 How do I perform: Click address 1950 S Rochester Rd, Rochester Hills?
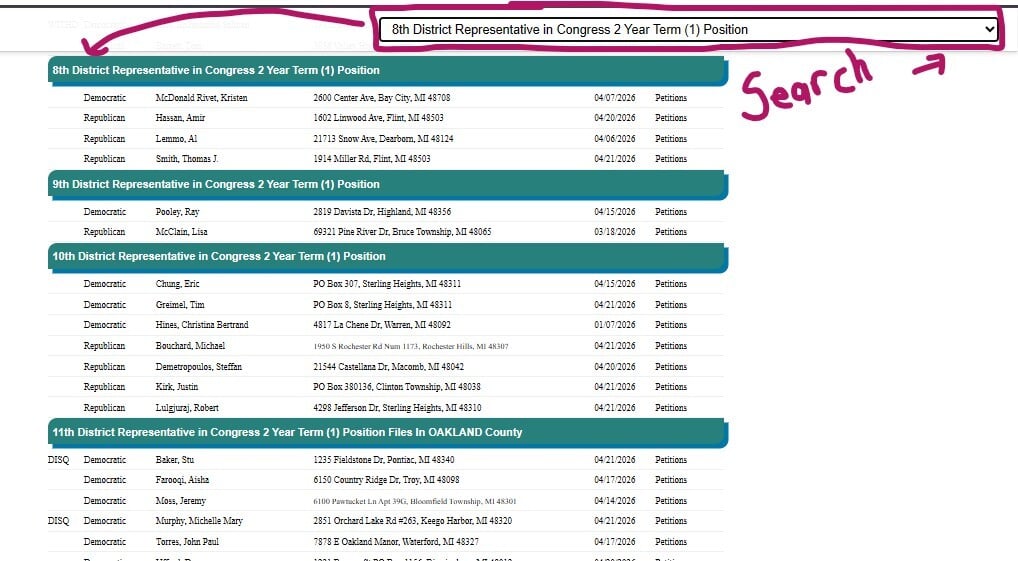pos(410,346)
